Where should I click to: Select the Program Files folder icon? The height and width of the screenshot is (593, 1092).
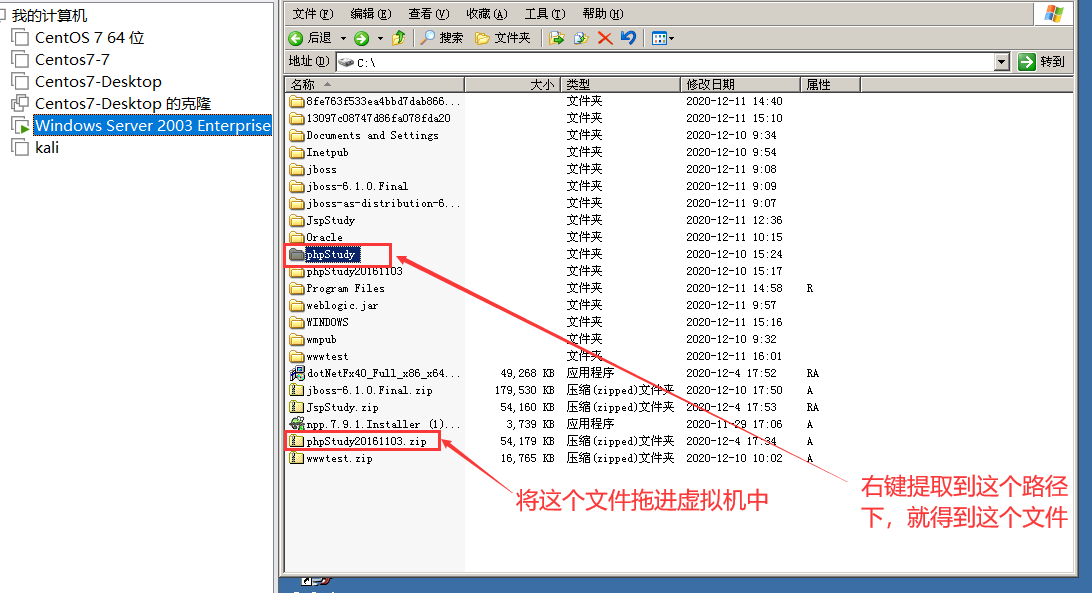pos(297,288)
